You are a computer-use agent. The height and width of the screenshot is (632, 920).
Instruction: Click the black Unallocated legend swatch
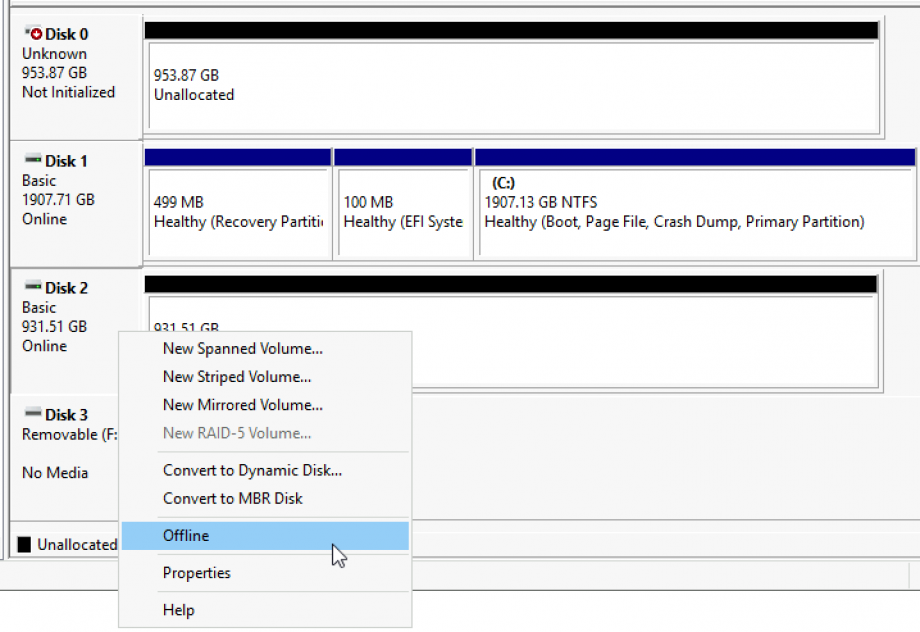(x=25, y=545)
